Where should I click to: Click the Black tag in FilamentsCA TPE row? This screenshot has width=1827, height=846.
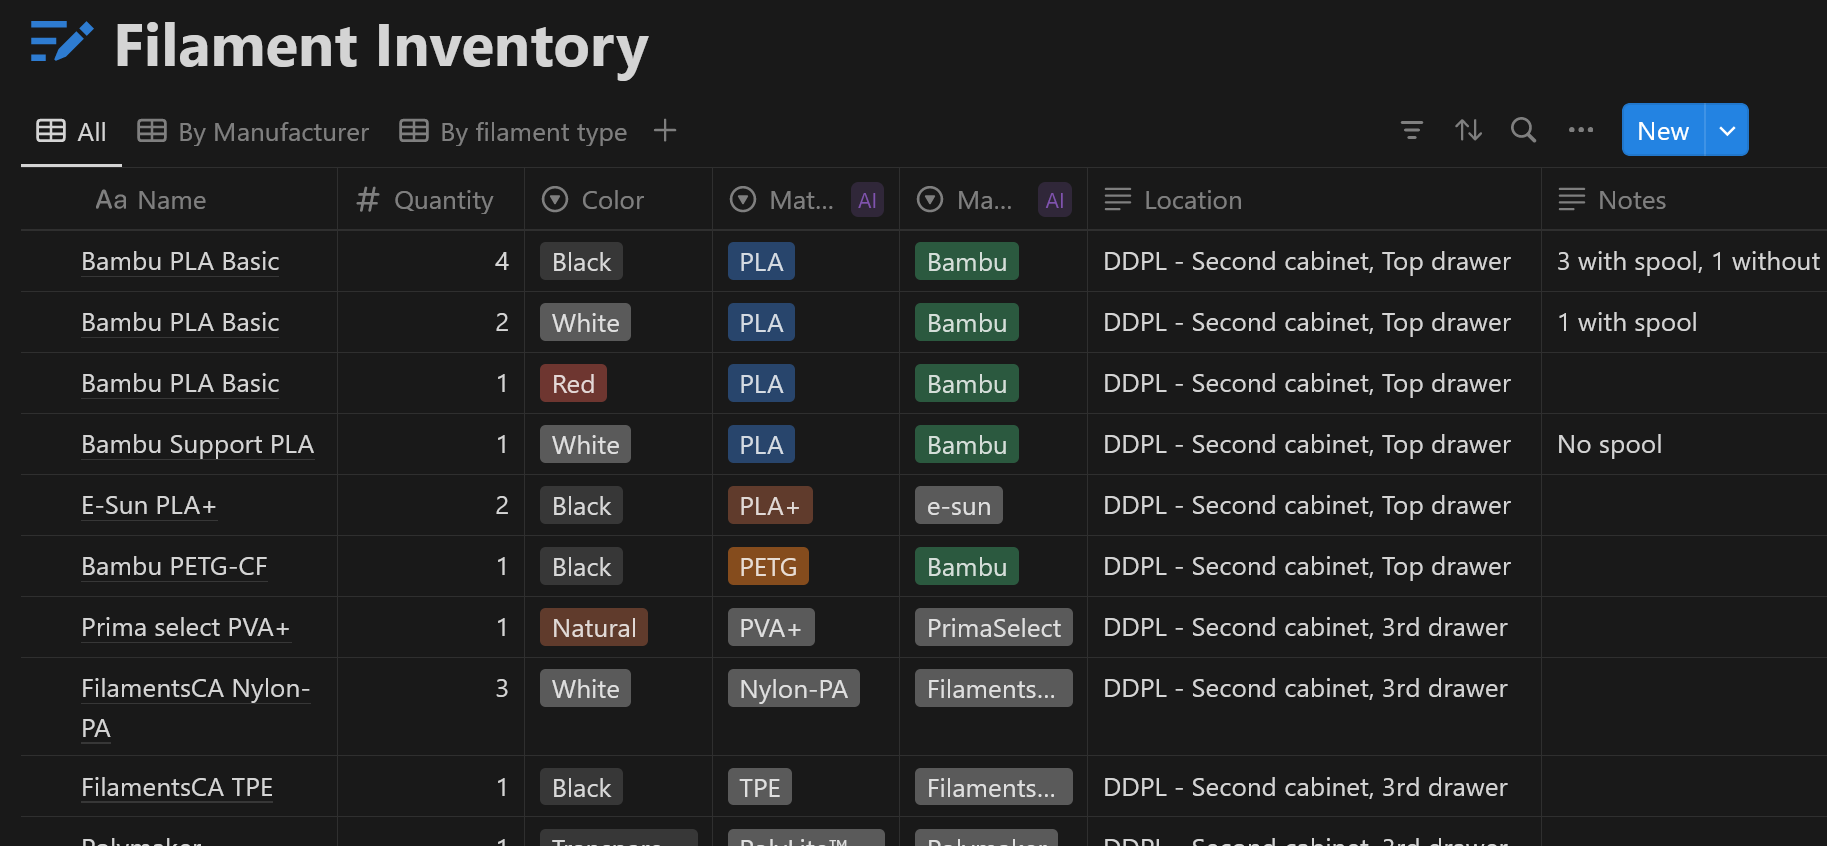[582, 787]
